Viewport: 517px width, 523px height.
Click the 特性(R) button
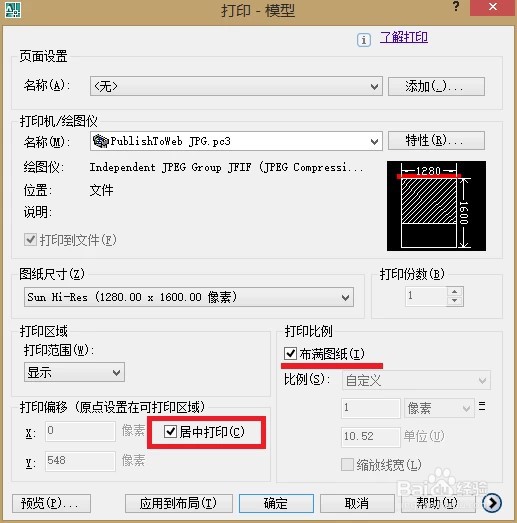(x=436, y=140)
